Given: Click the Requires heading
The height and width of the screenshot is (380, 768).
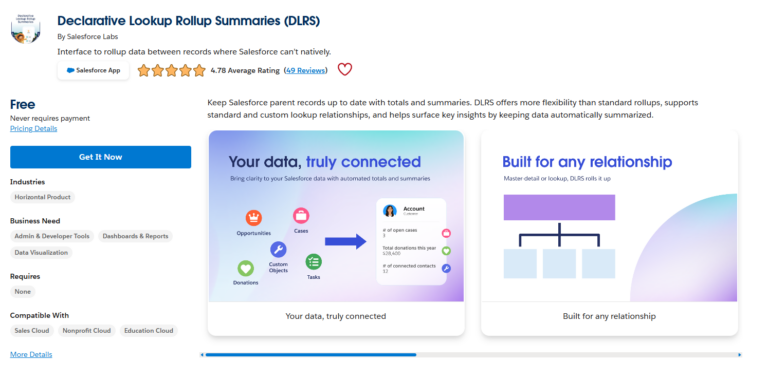Looking at the screenshot, I should [25, 276].
